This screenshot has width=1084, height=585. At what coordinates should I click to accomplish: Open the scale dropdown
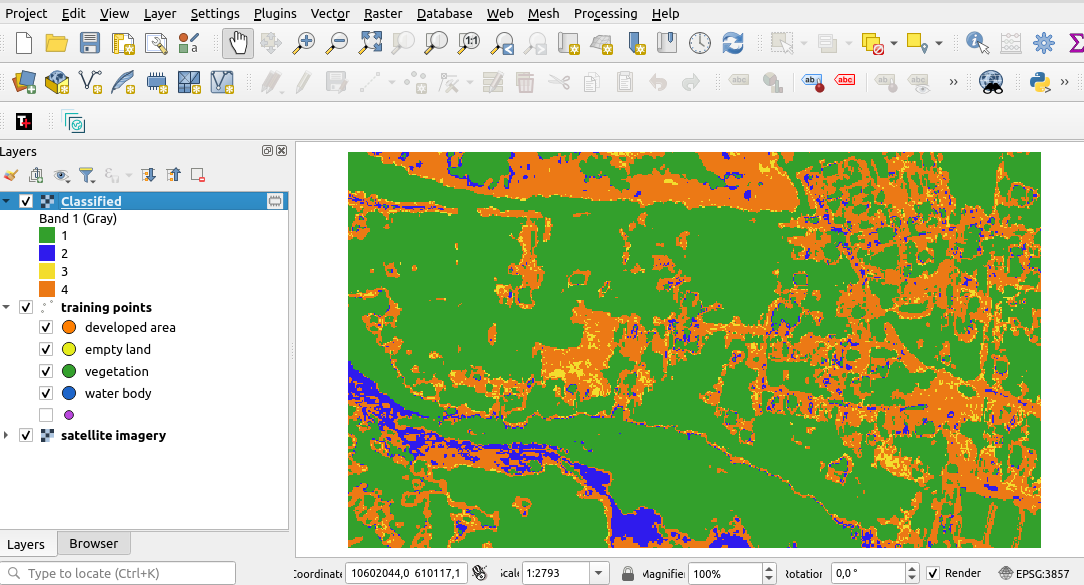point(597,573)
